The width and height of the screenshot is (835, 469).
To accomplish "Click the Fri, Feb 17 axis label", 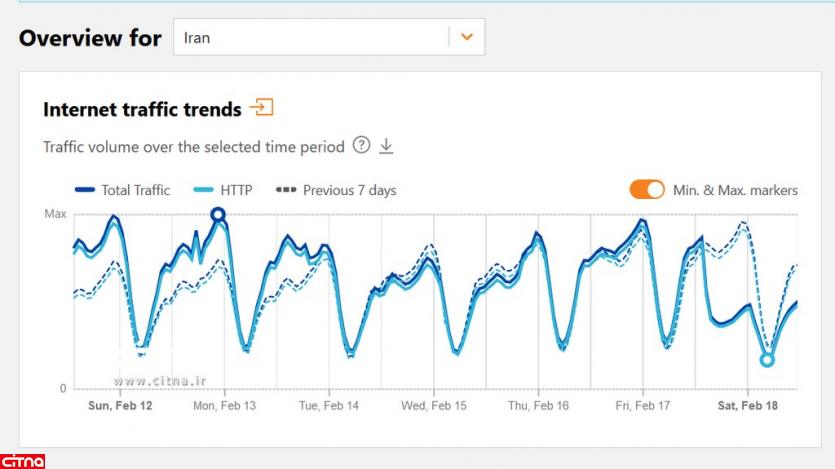I will (x=643, y=406).
